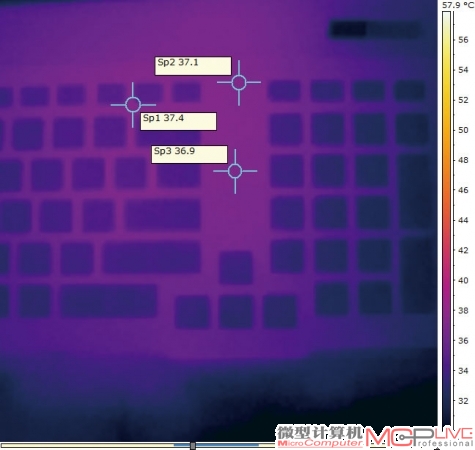Screen dimensions: 475x450
Task: Click the empty left part of bottom bar
Action: pos(87,445)
